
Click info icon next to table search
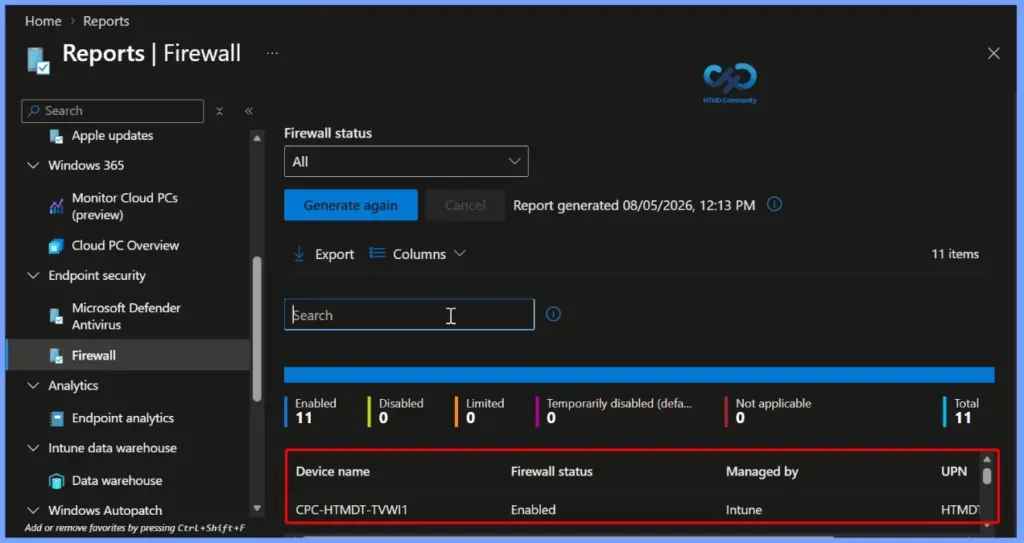point(553,314)
